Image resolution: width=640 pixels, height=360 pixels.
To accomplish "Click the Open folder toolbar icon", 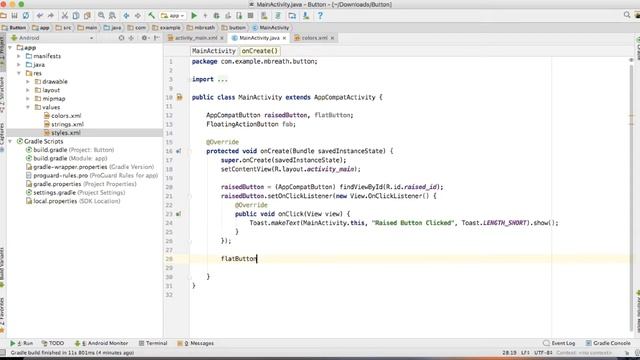I will [3, 16].
